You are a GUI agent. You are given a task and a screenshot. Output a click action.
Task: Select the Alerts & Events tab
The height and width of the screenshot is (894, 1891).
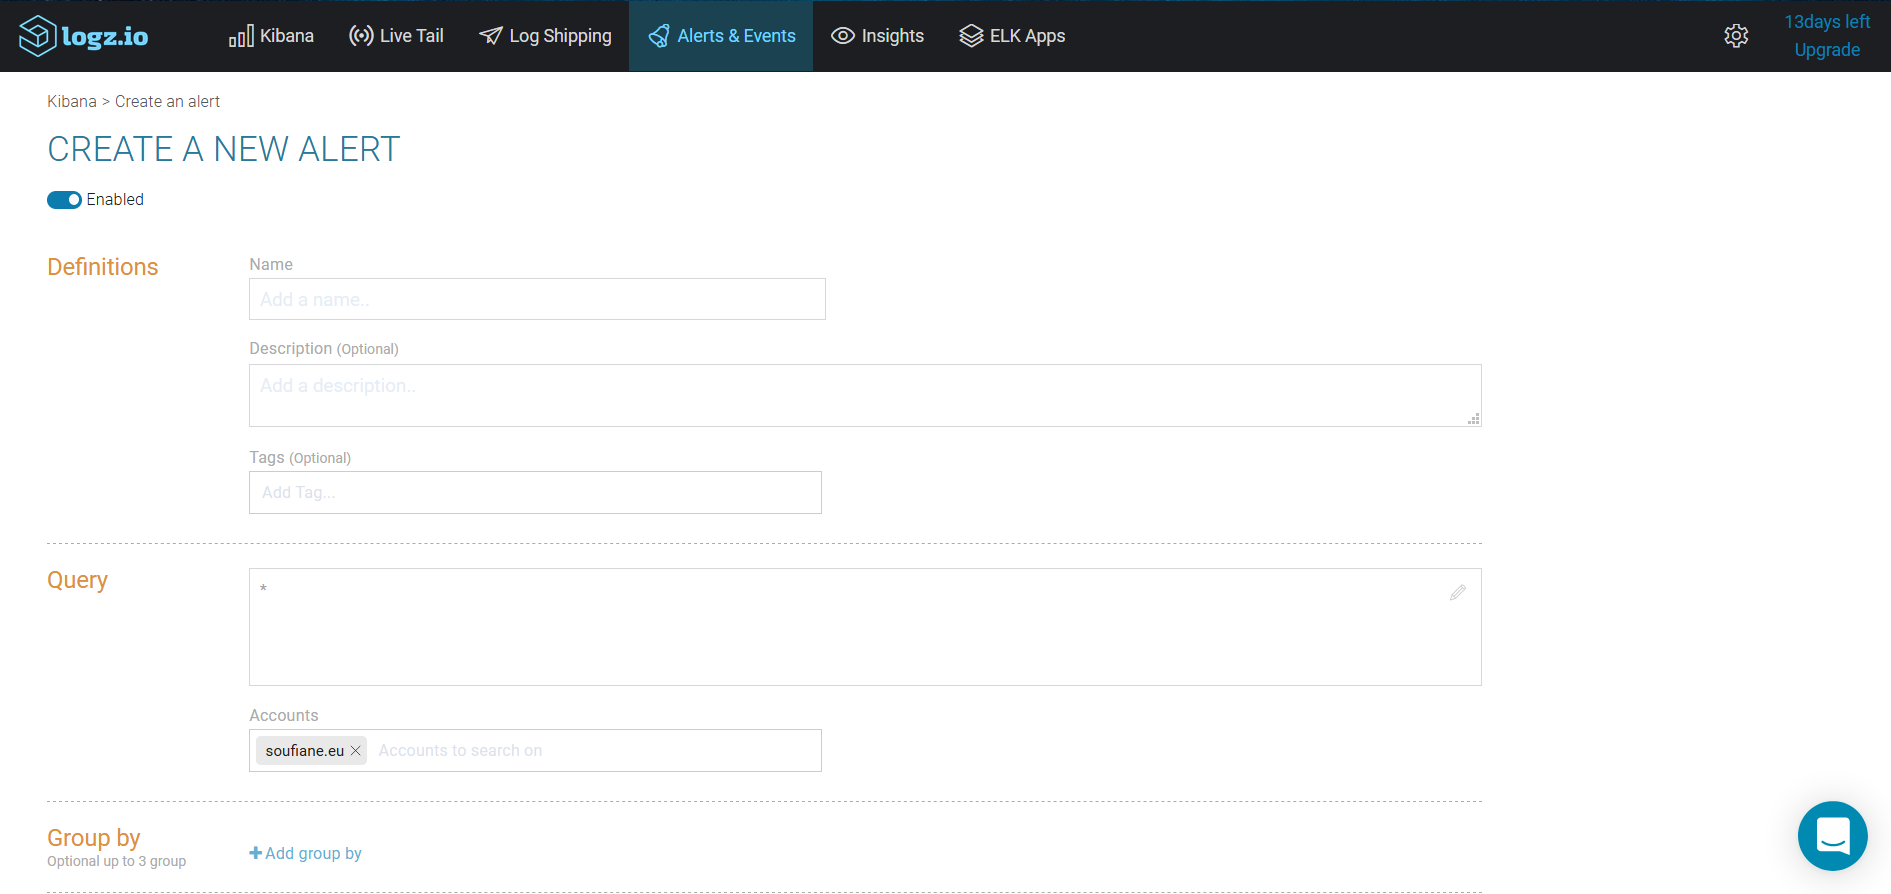coord(721,36)
